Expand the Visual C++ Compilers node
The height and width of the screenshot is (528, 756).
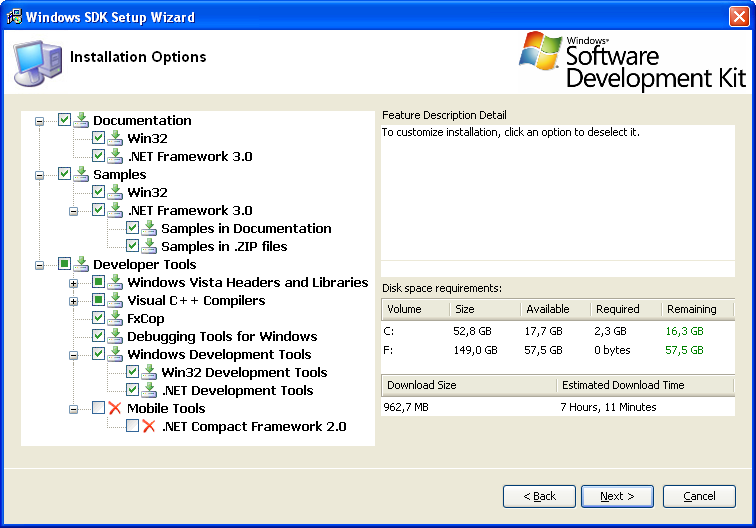pos(73,301)
